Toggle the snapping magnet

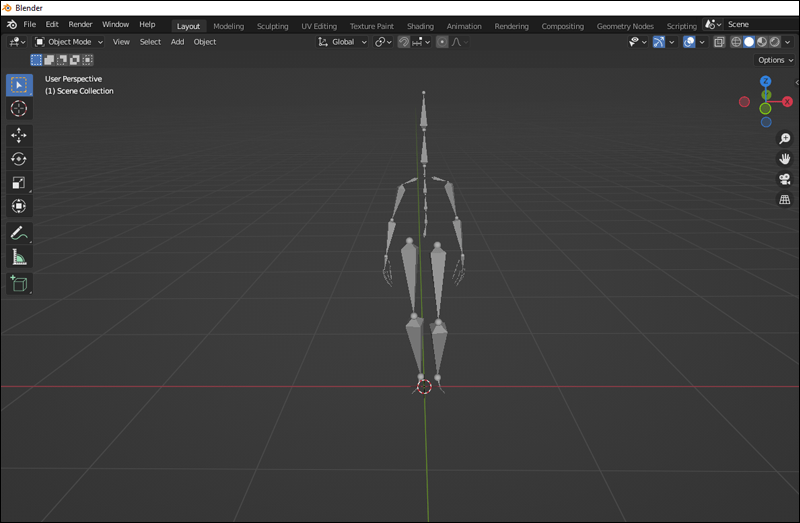tap(404, 42)
